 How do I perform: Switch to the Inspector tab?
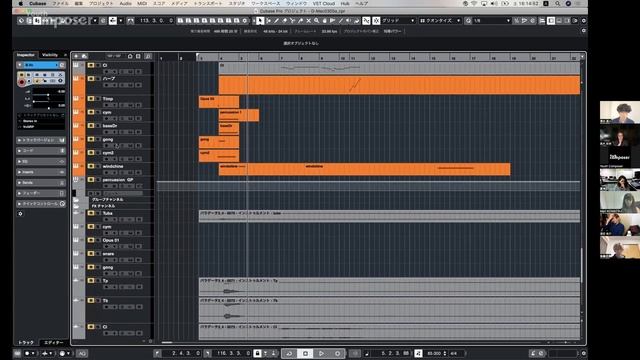[25, 55]
